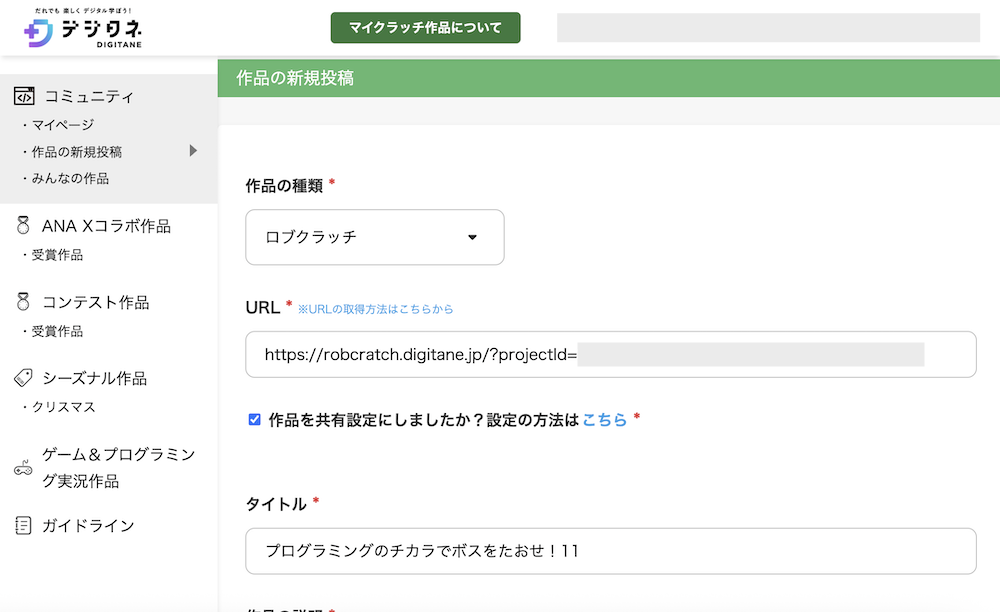1000x612 pixels.
Task: Click the Digitane logo icon
Action: (38, 32)
